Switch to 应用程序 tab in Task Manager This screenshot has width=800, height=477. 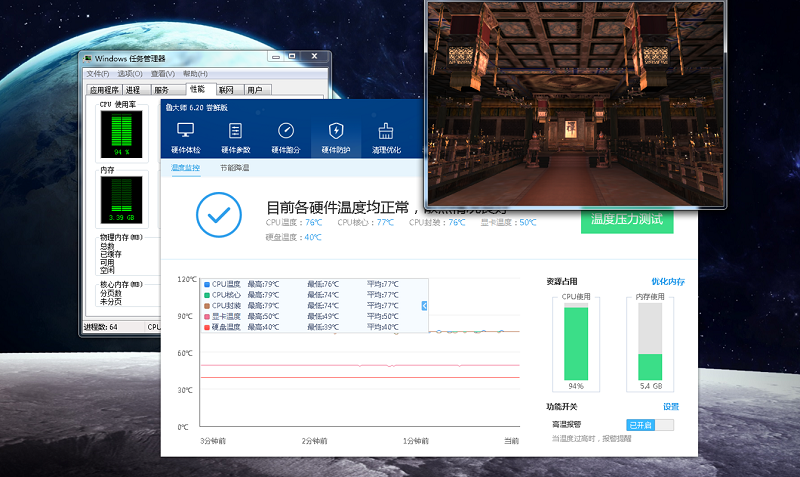coord(104,90)
